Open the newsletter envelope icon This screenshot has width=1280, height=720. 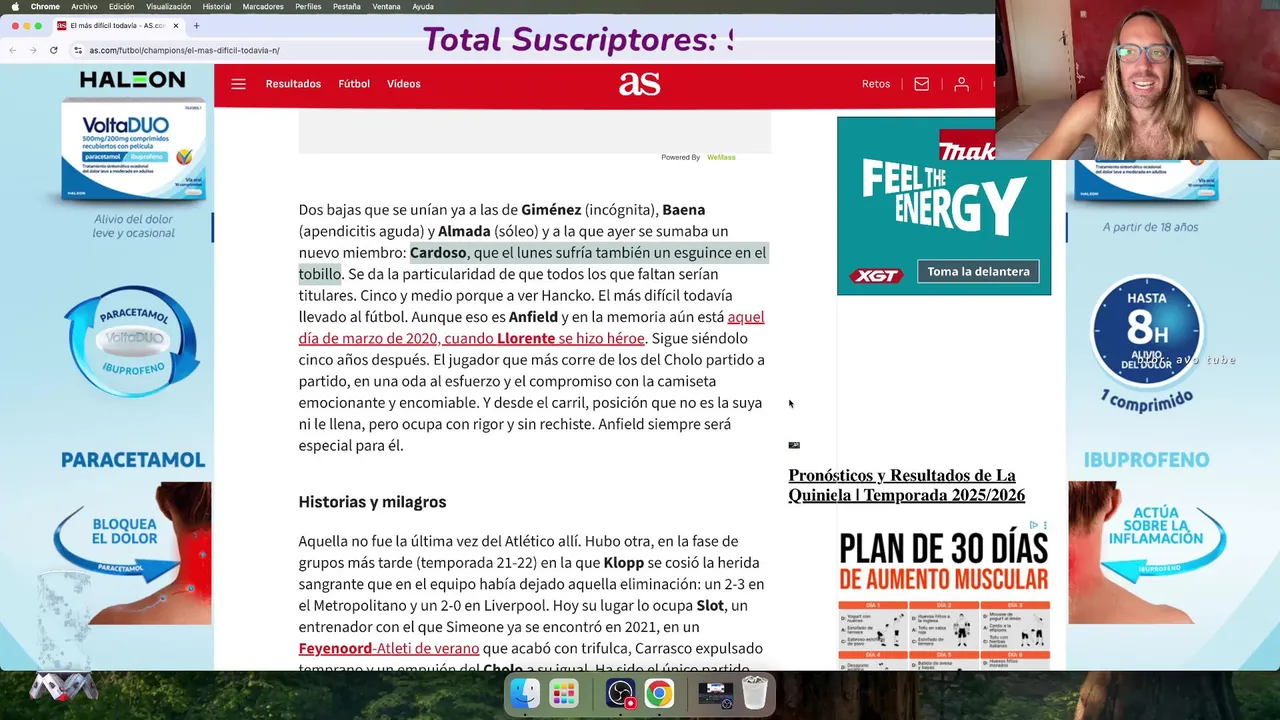coord(921,84)
